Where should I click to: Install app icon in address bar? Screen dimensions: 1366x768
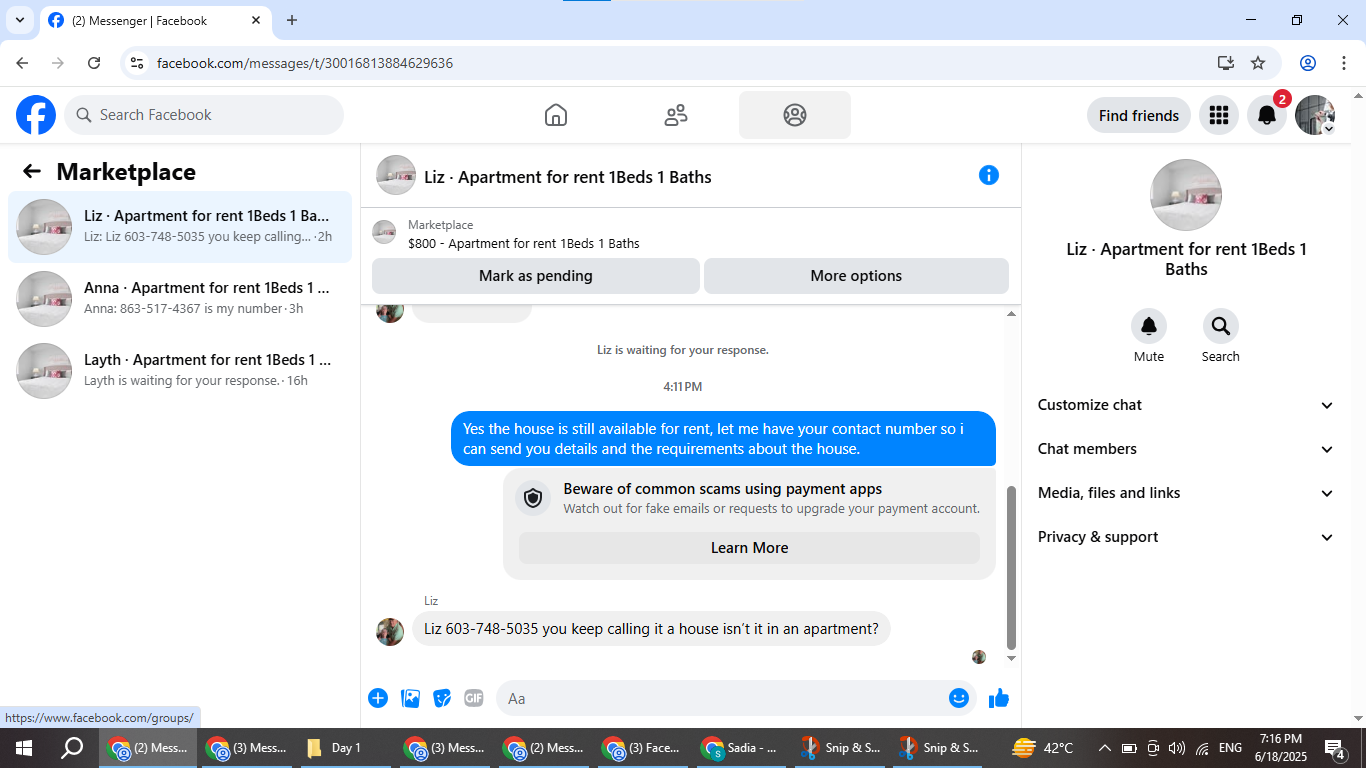[x=1226, y=63]
